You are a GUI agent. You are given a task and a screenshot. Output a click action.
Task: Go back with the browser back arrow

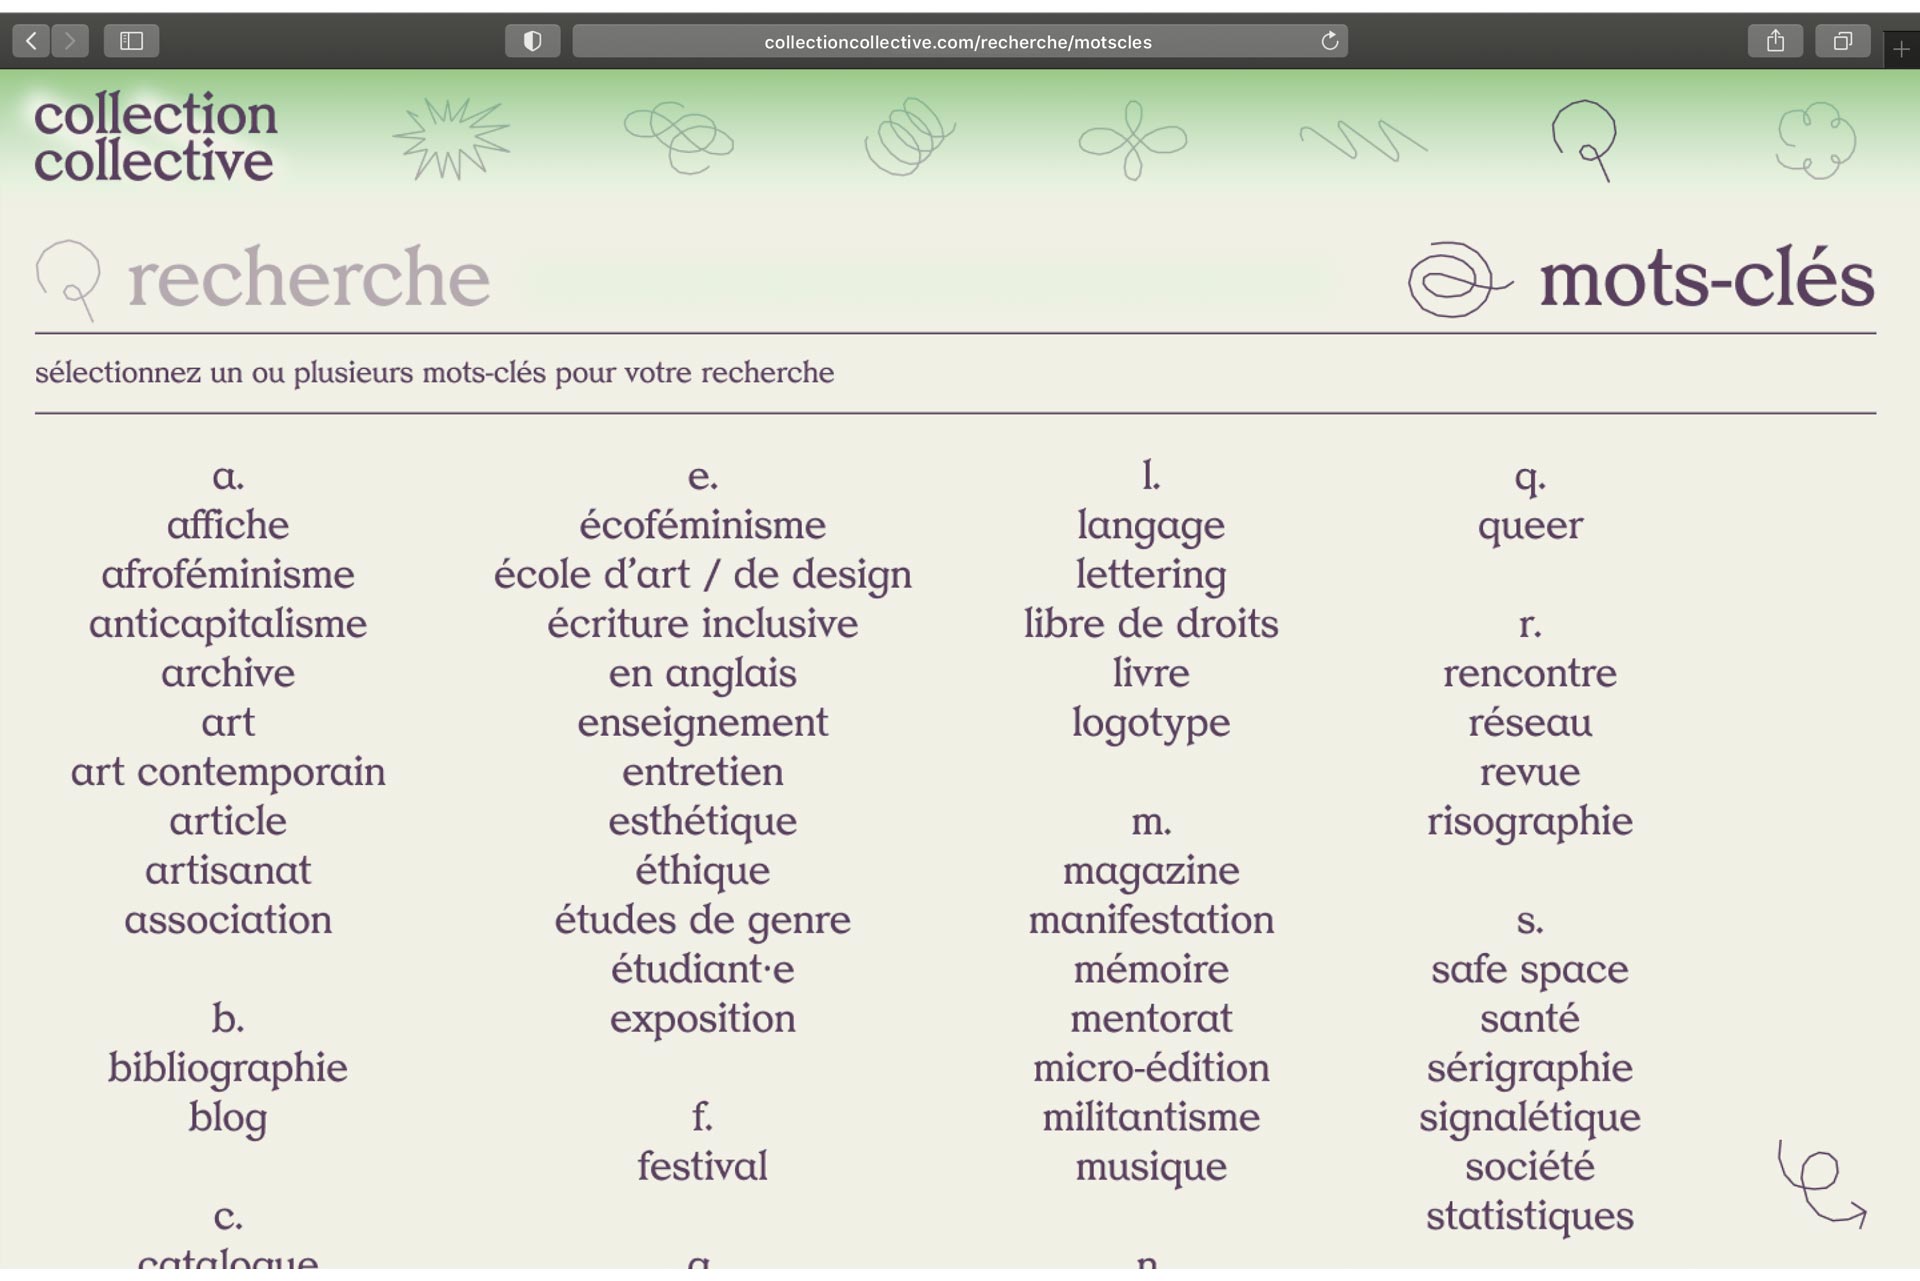pos(31,41)
